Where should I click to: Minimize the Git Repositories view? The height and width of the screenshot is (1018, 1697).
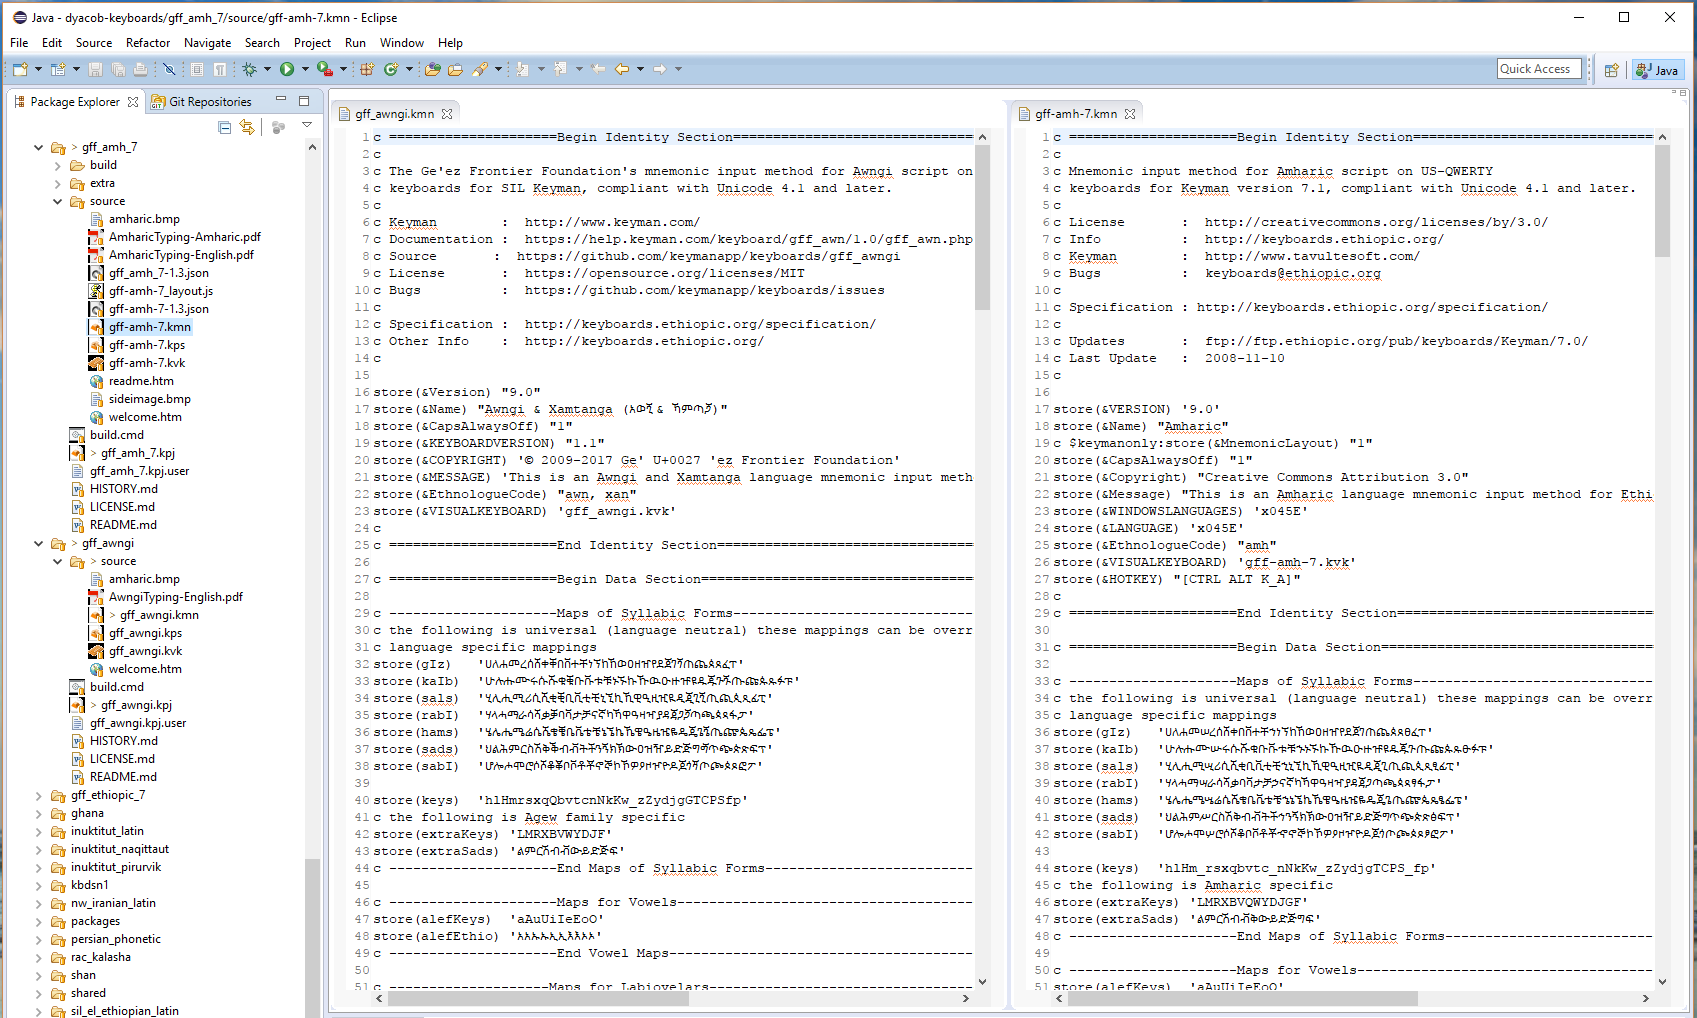281,98
